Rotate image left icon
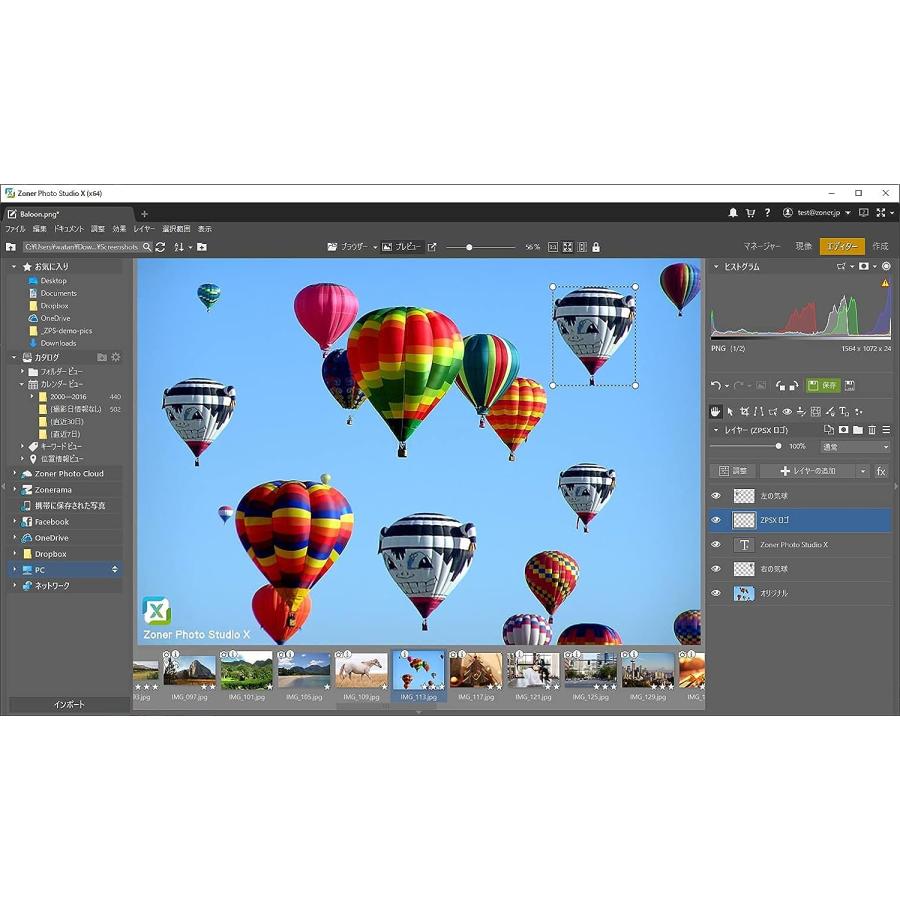900x900 pixels. pyautogui.click(x=781, y=385)
